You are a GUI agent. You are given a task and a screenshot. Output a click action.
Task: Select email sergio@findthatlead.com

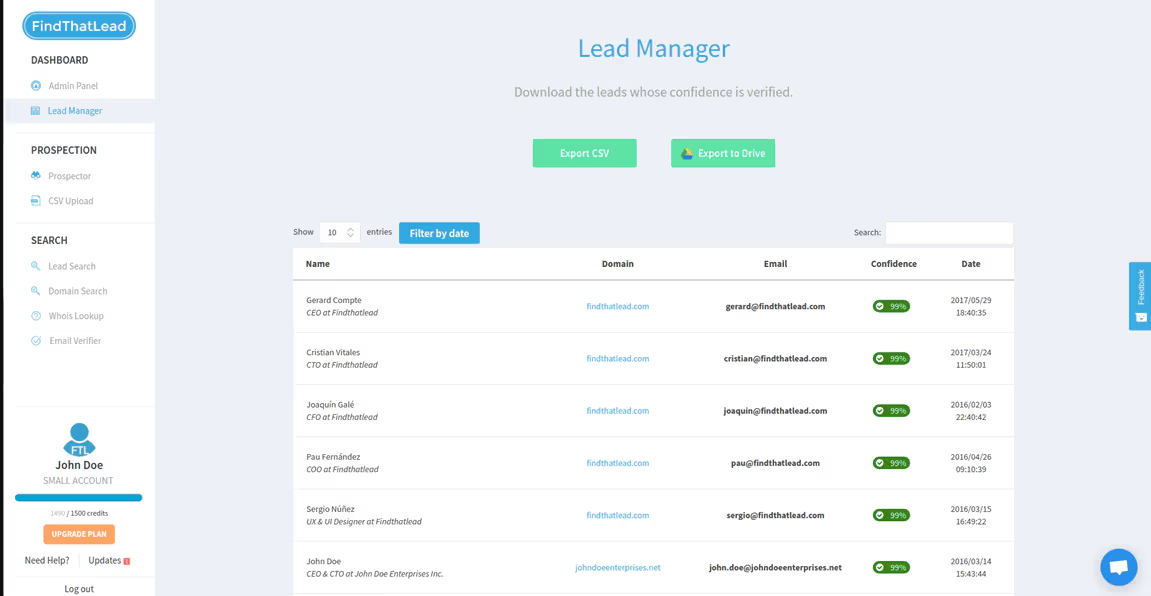[x=775, y=515]
